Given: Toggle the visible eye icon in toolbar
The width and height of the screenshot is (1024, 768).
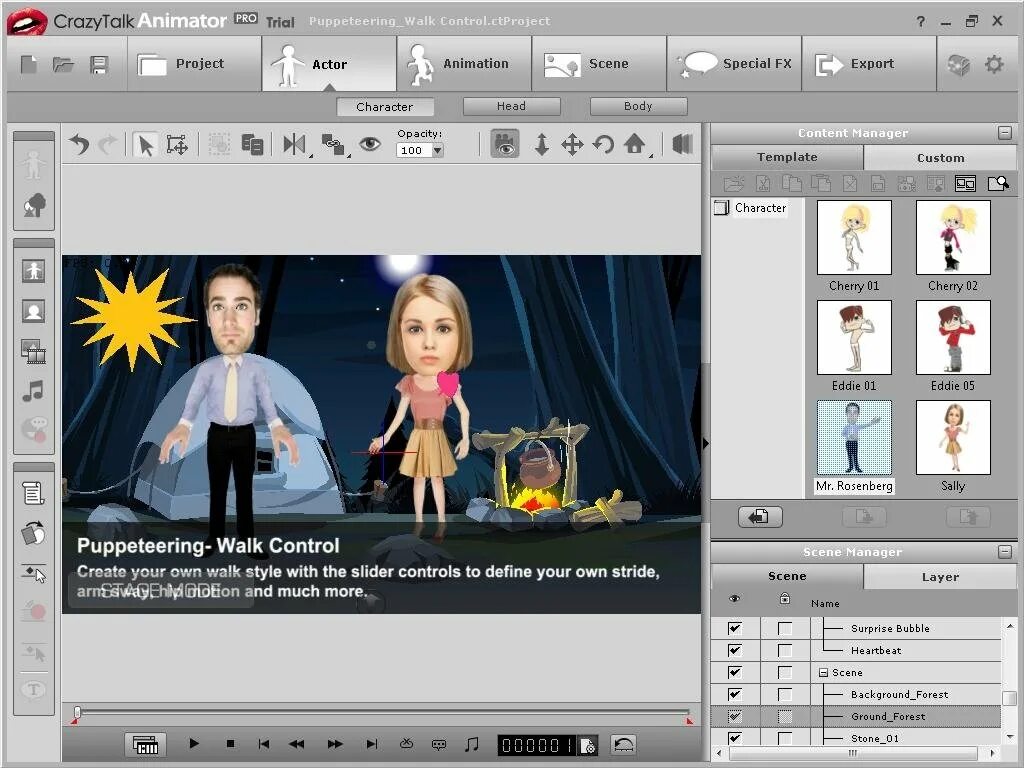Looking at the screenshot, I should (x=370, y=144).
